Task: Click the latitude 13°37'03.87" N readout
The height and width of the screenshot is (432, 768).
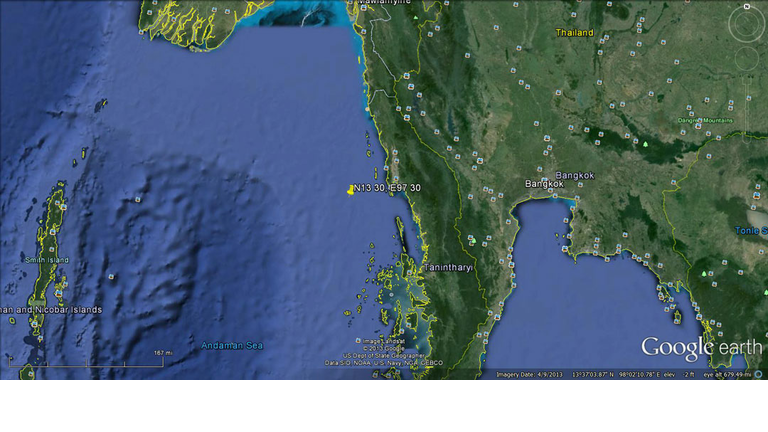Action: click(x=593, y=375)
